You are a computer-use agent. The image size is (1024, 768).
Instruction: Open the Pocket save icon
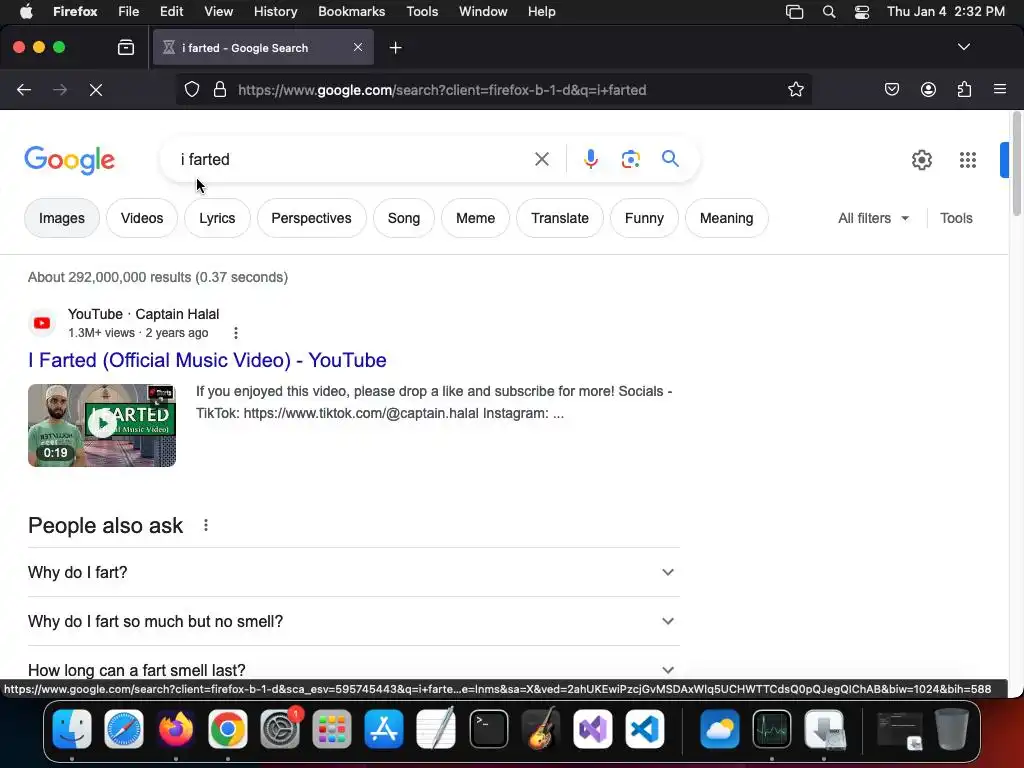[x=892, y=89]
